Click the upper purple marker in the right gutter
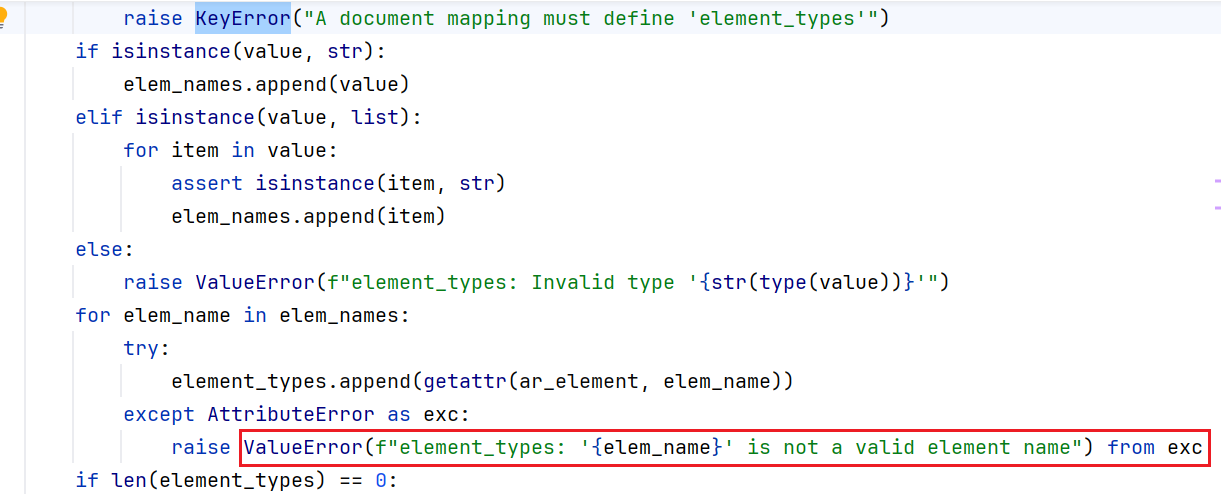 [x=1217, y=183]
